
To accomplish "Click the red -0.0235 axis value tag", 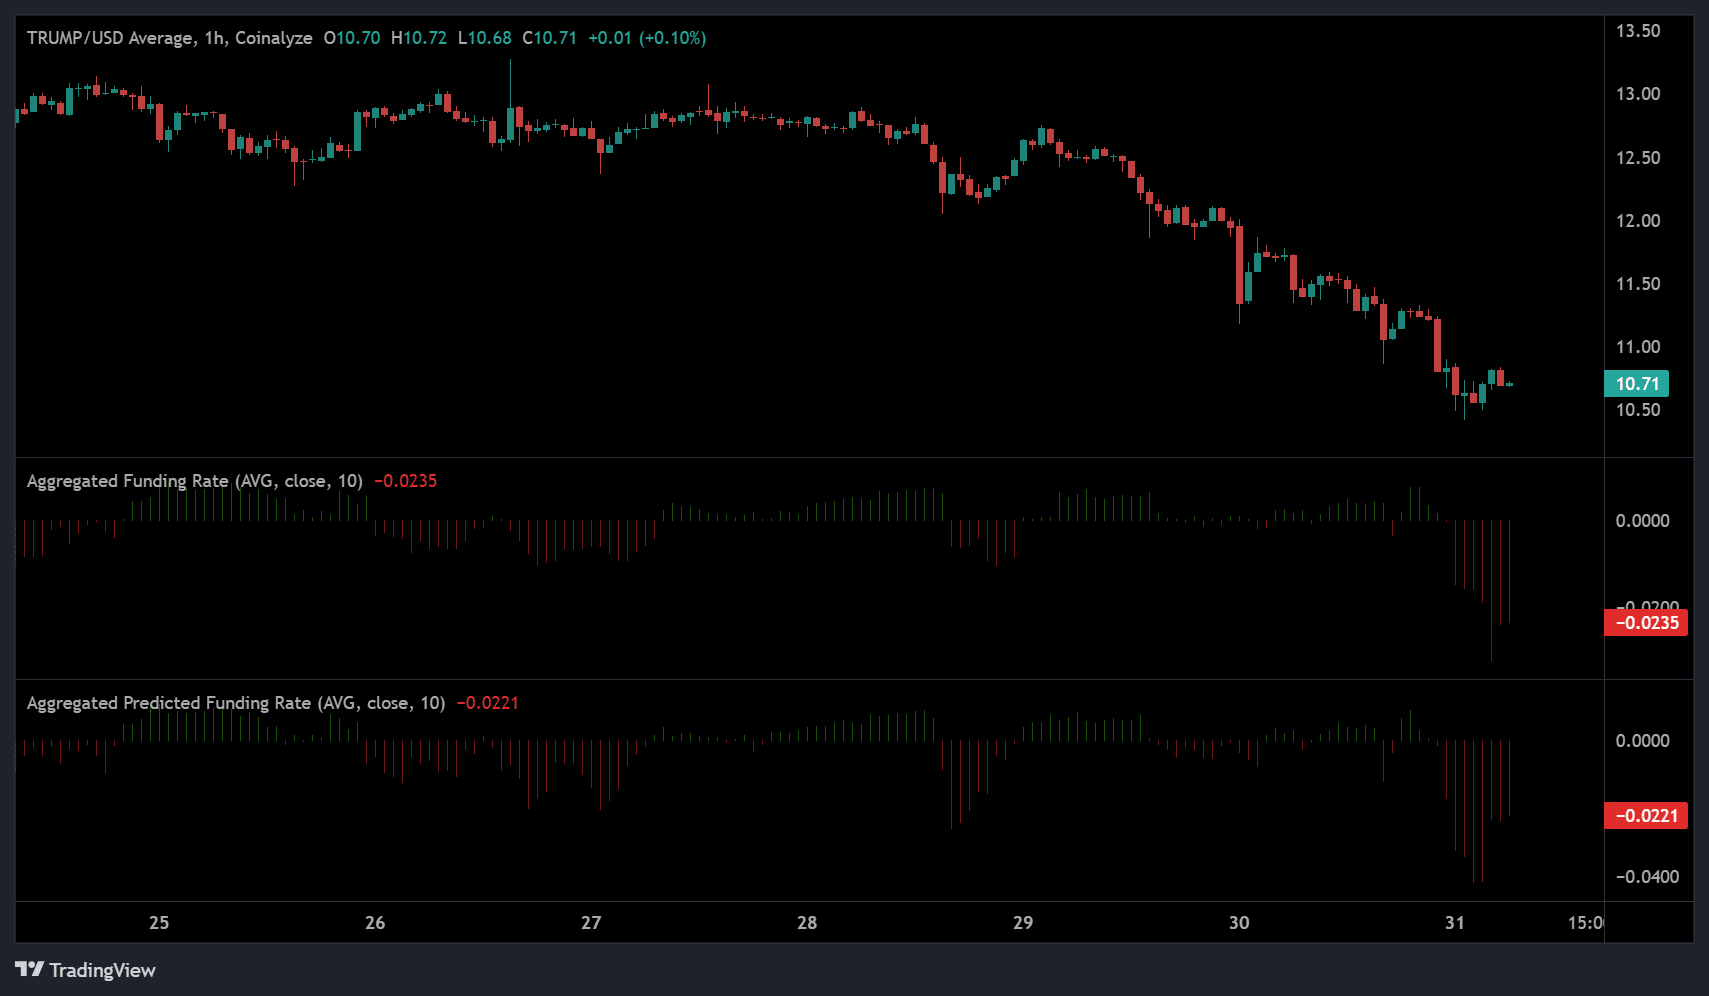I will pos(1646,623).
